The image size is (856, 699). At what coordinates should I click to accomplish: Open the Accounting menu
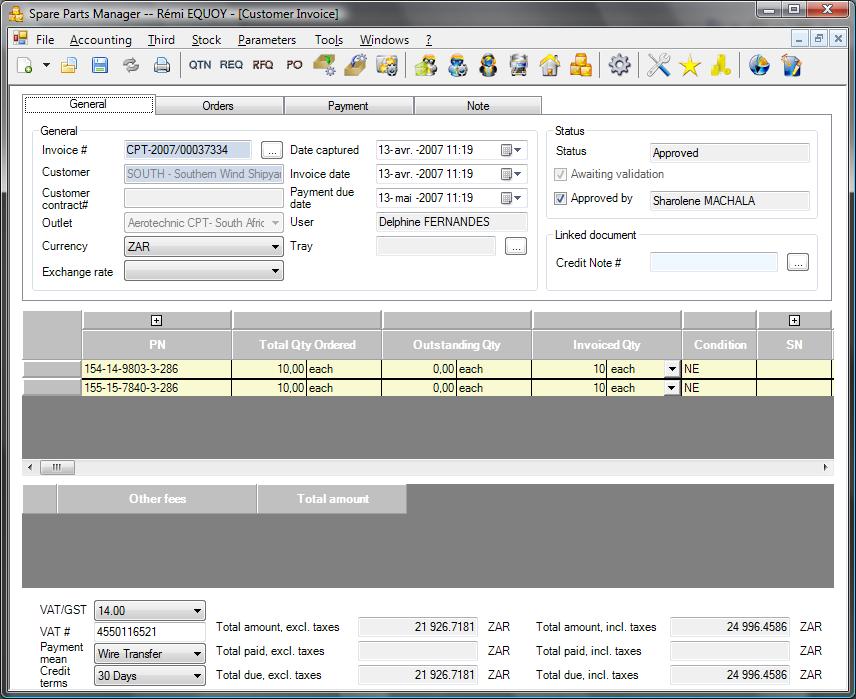(x=100, y=40)
